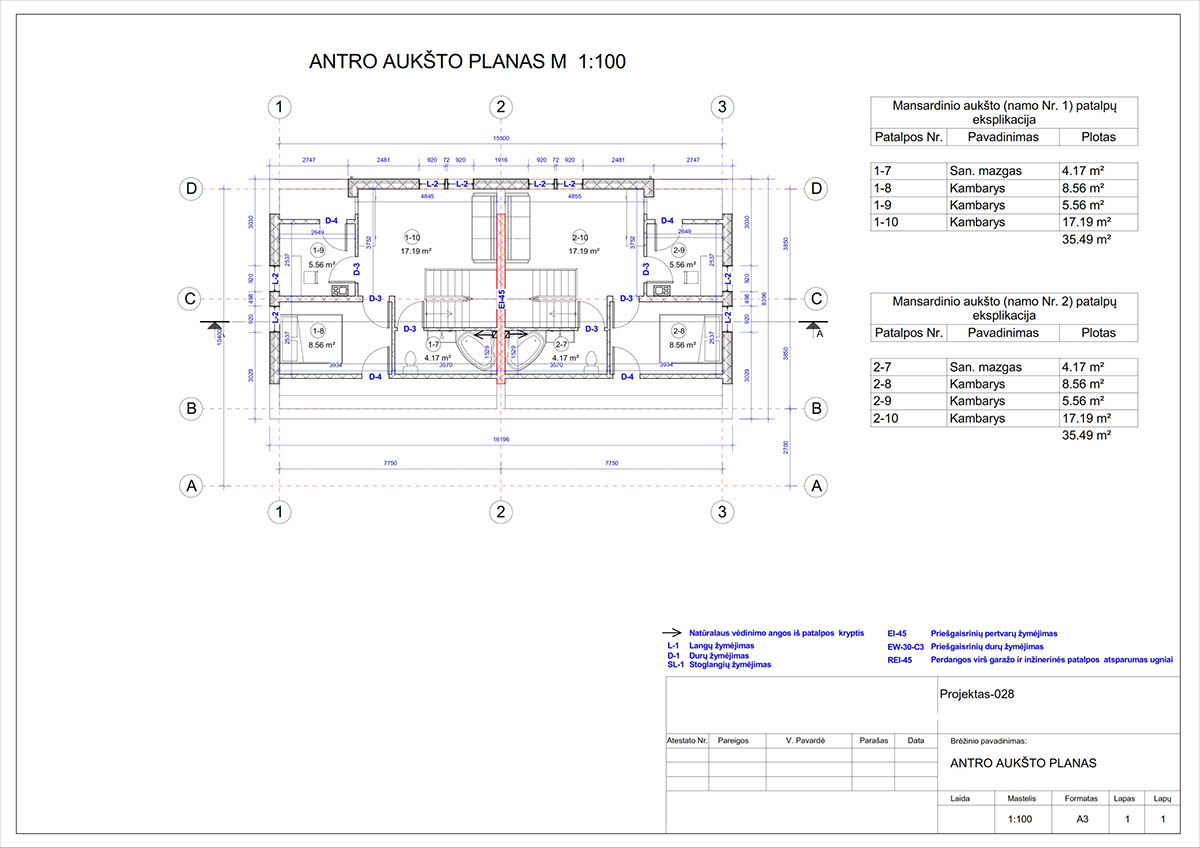Click the left grid axis bubble D
This screenshot has height=848, width=1200.
[187, 188]
